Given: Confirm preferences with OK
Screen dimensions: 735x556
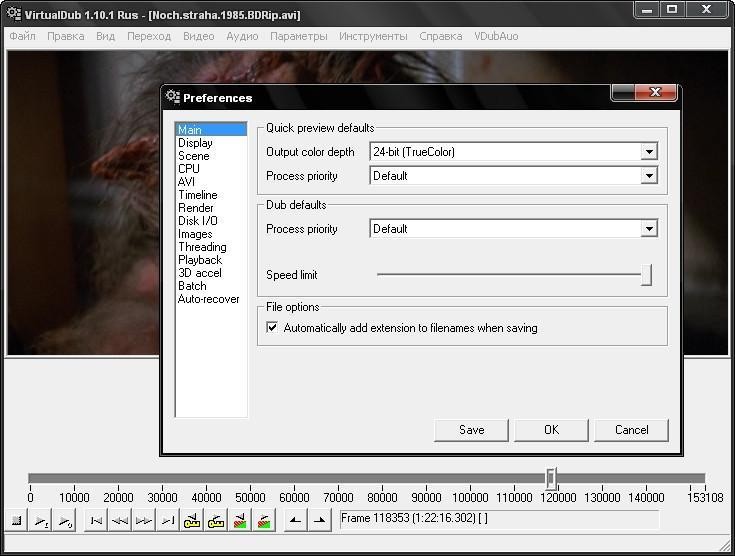Looking at the screenshot, I should click(551, 430).
